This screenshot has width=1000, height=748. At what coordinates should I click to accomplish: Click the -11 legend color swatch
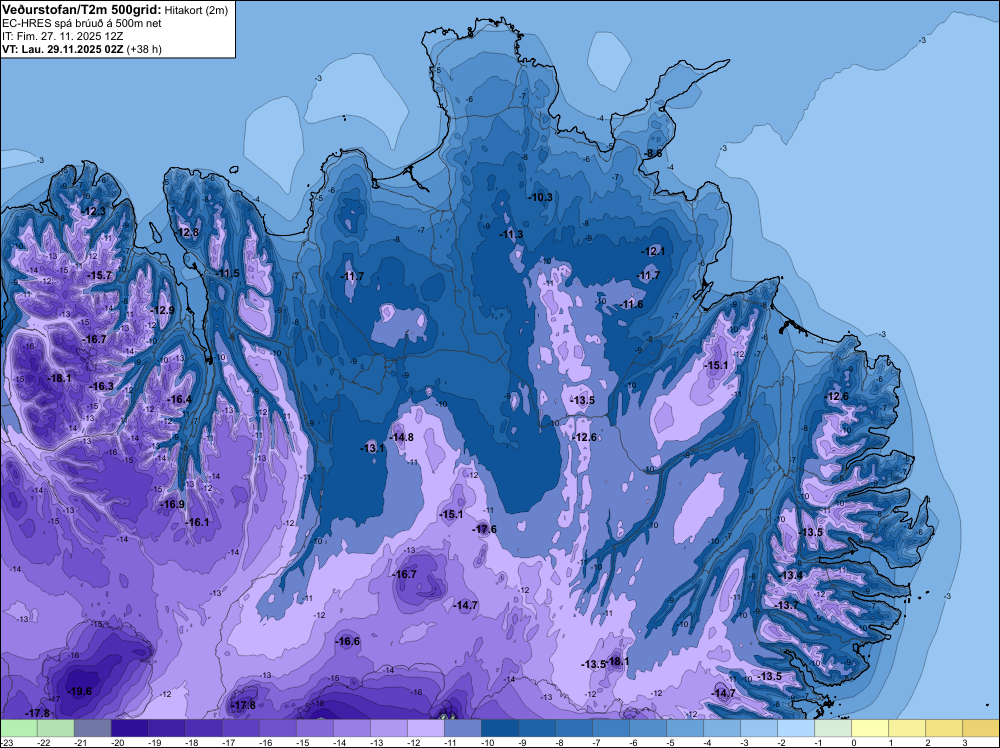[x=462, y=728]
